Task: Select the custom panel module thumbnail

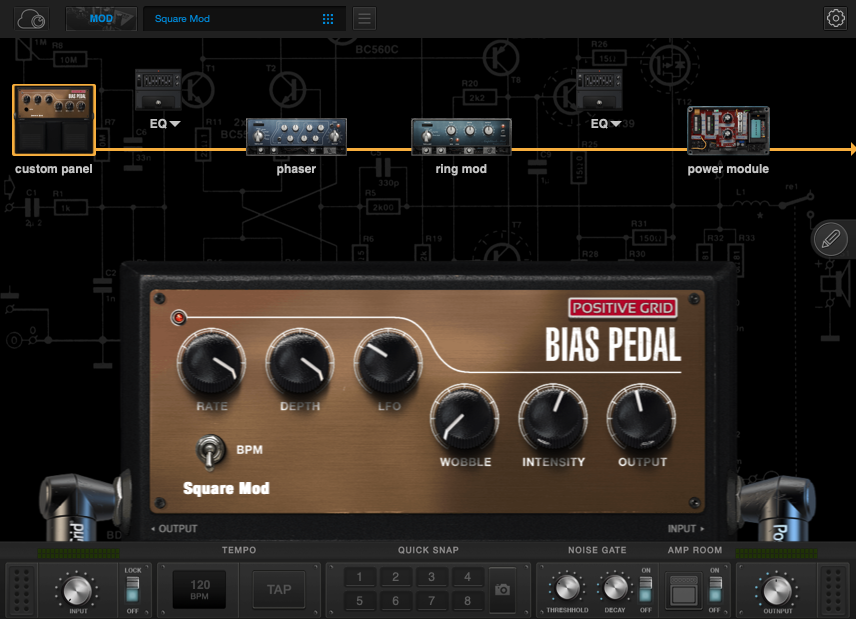Action: click(x=54, y=120)
